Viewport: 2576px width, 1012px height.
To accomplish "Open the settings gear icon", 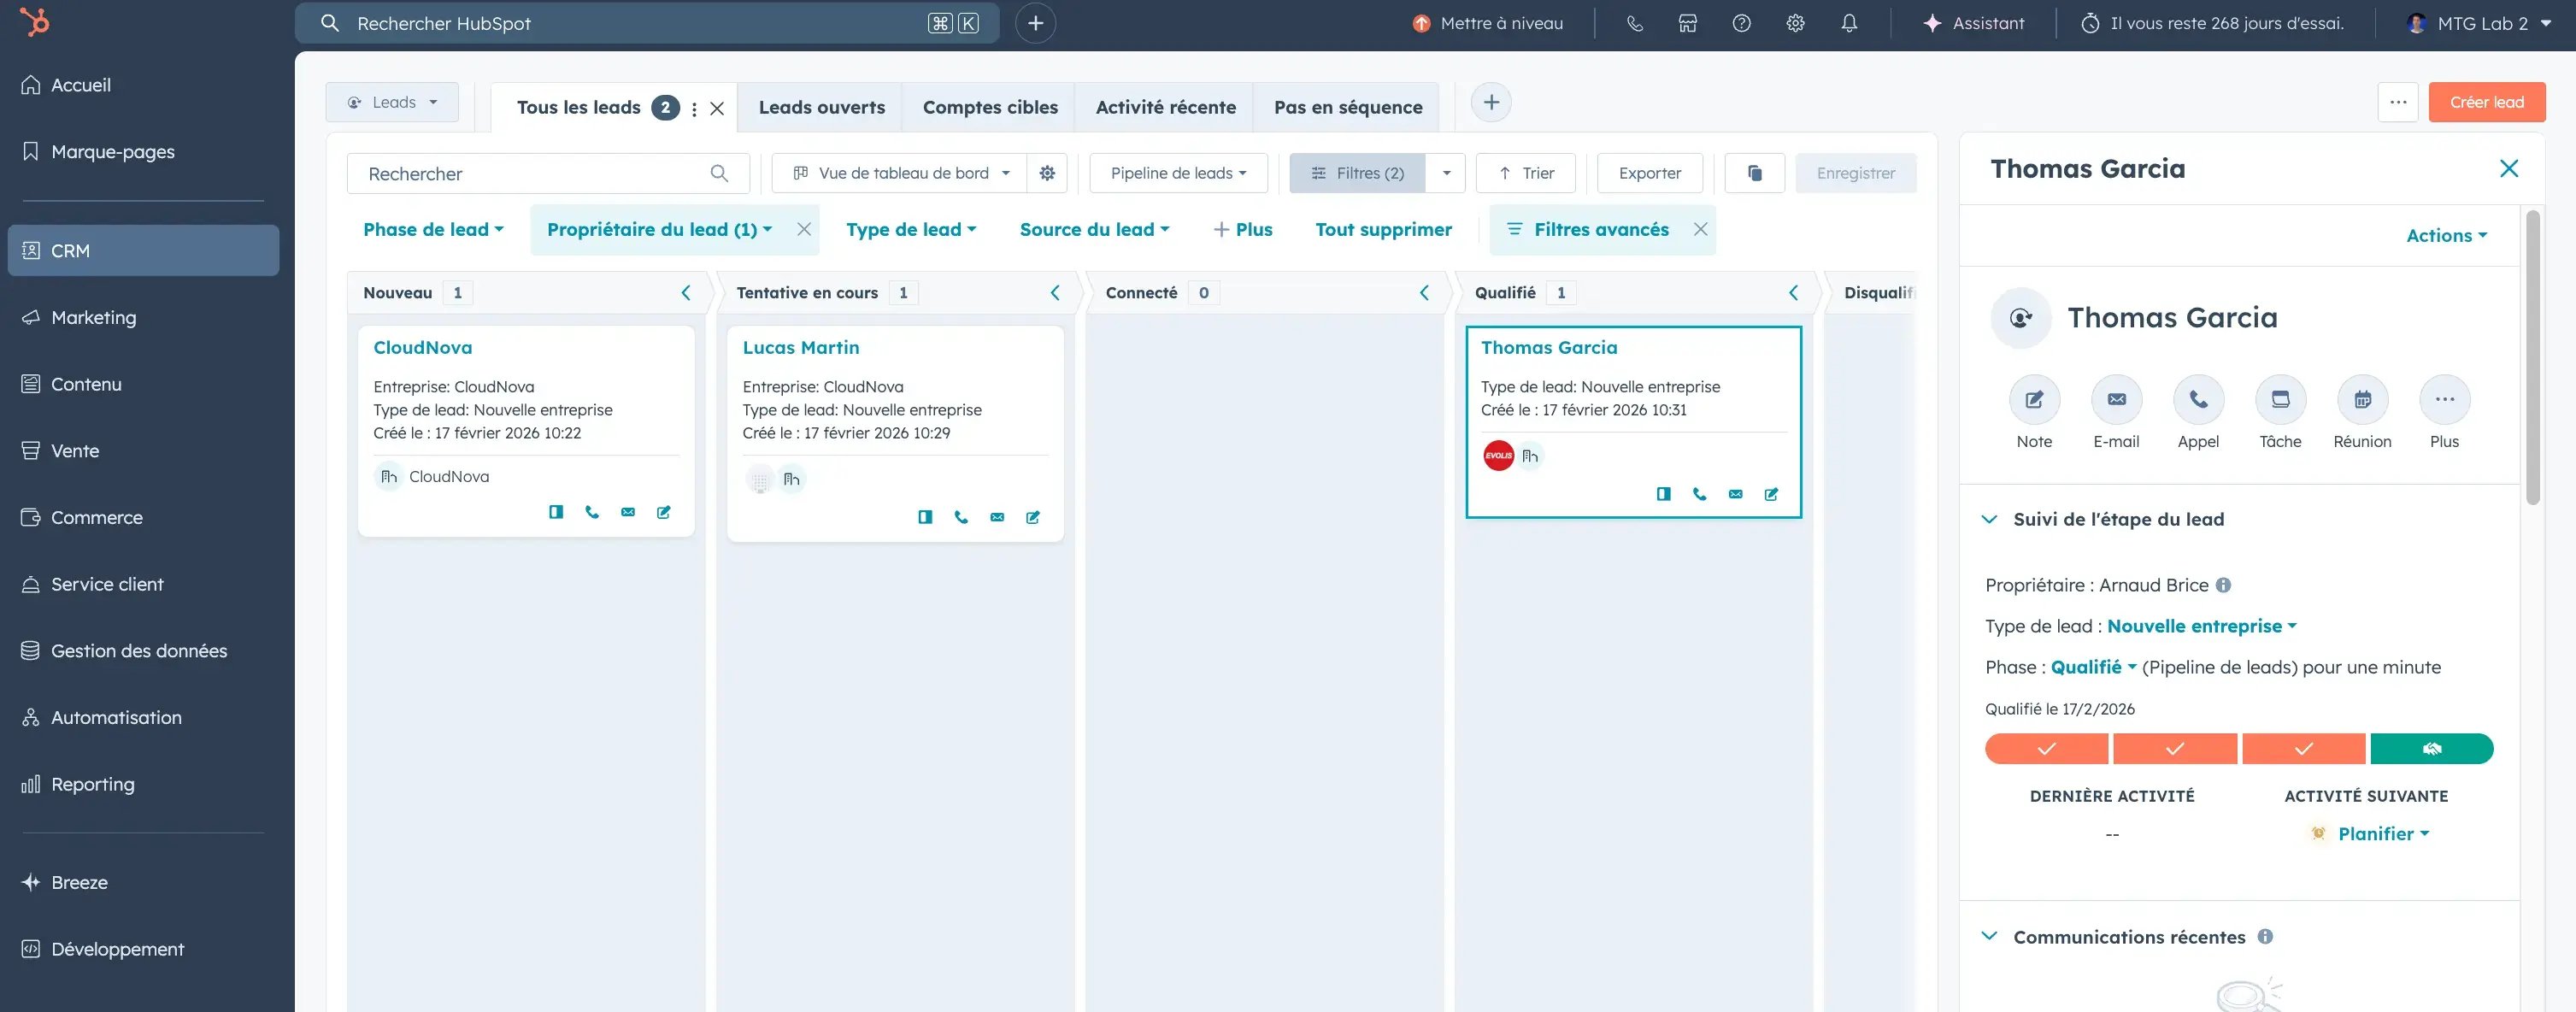I will click(1795, 23).
